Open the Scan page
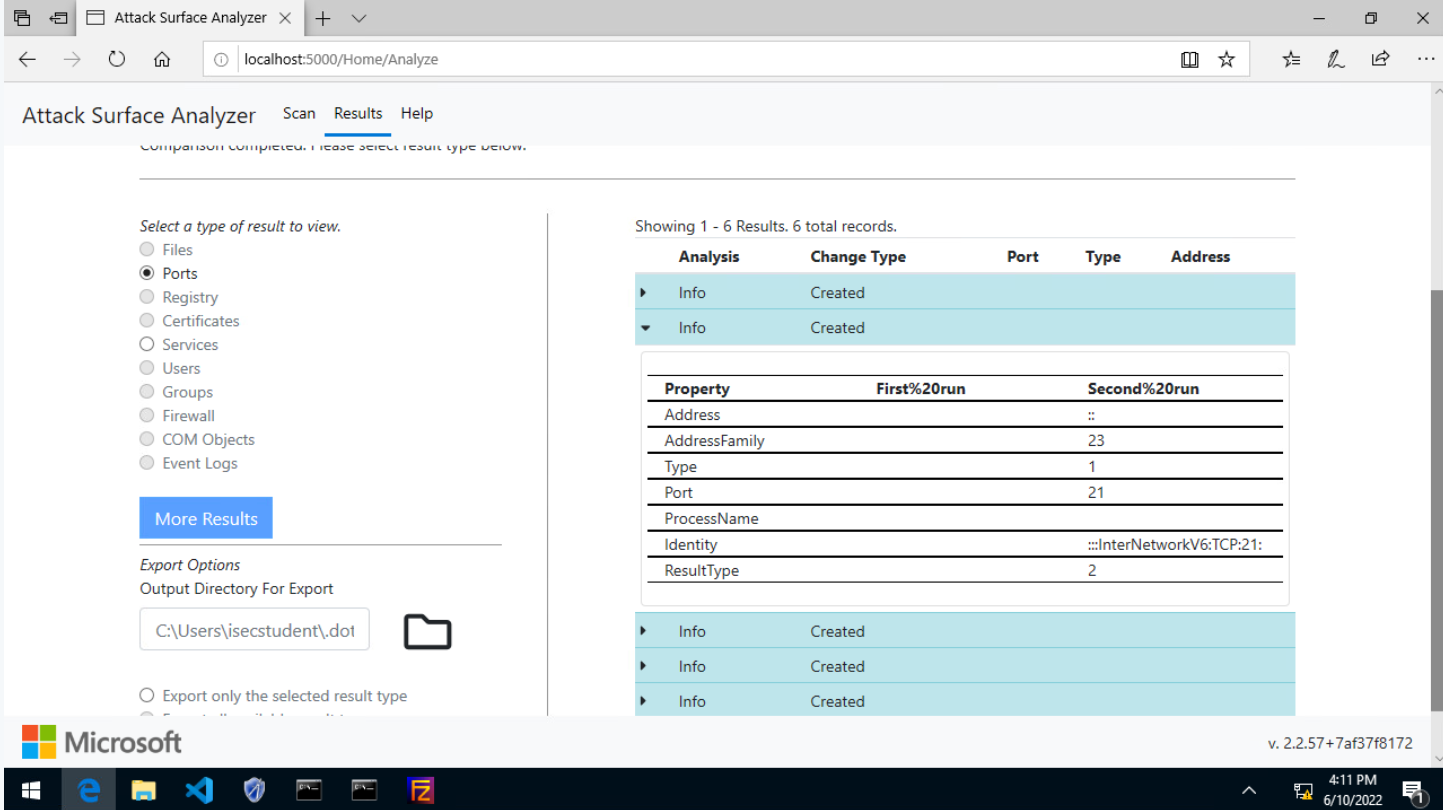 (299, 113)
